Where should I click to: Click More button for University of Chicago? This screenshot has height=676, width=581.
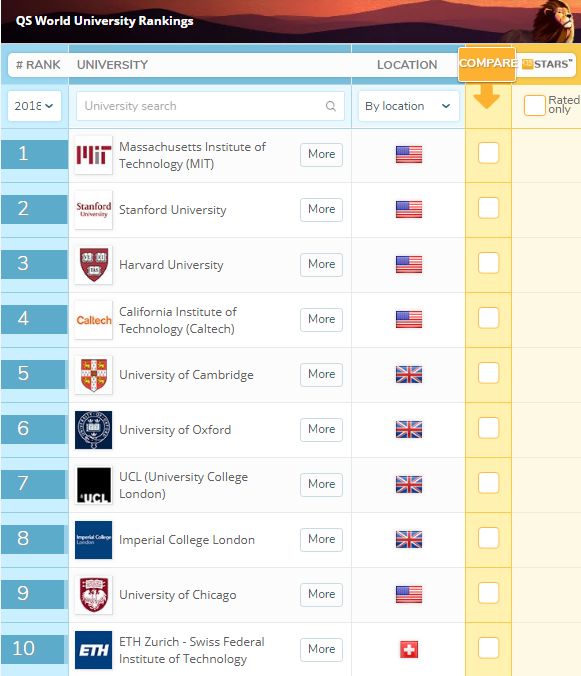[322, 595]
